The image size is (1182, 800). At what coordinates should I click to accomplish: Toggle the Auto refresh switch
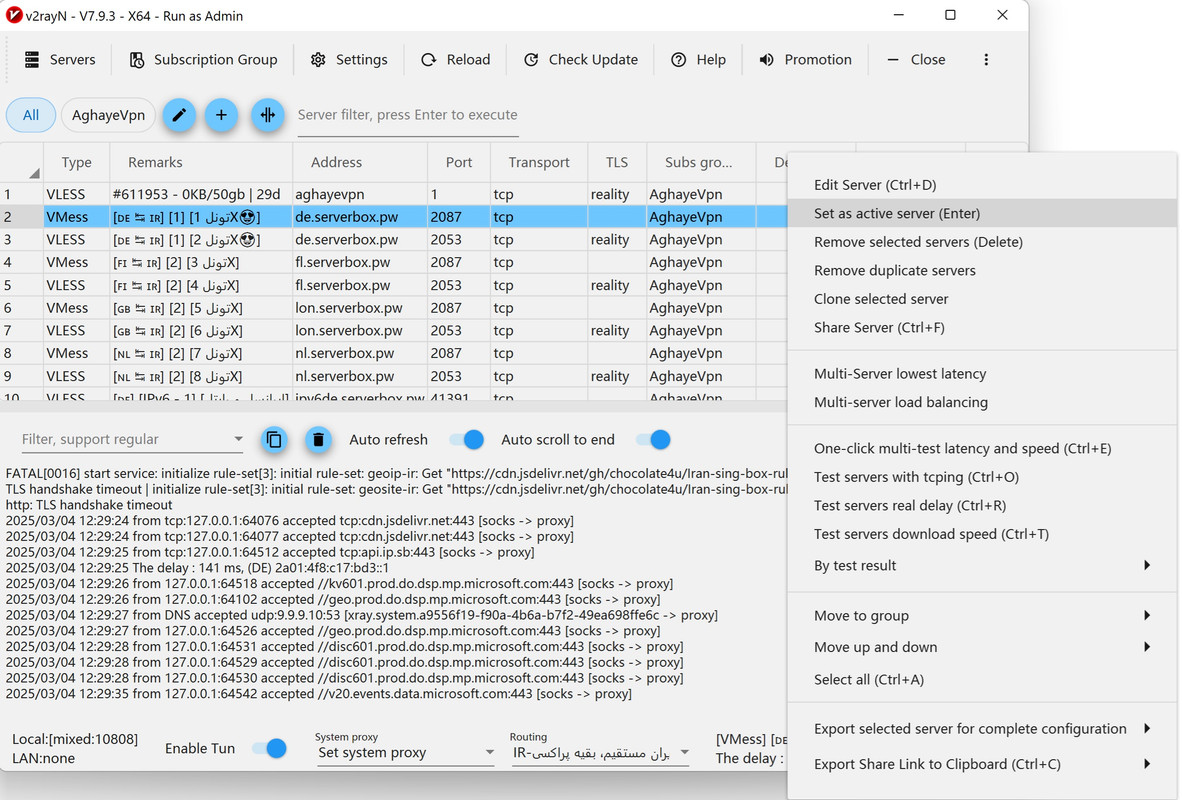point(467,440)
